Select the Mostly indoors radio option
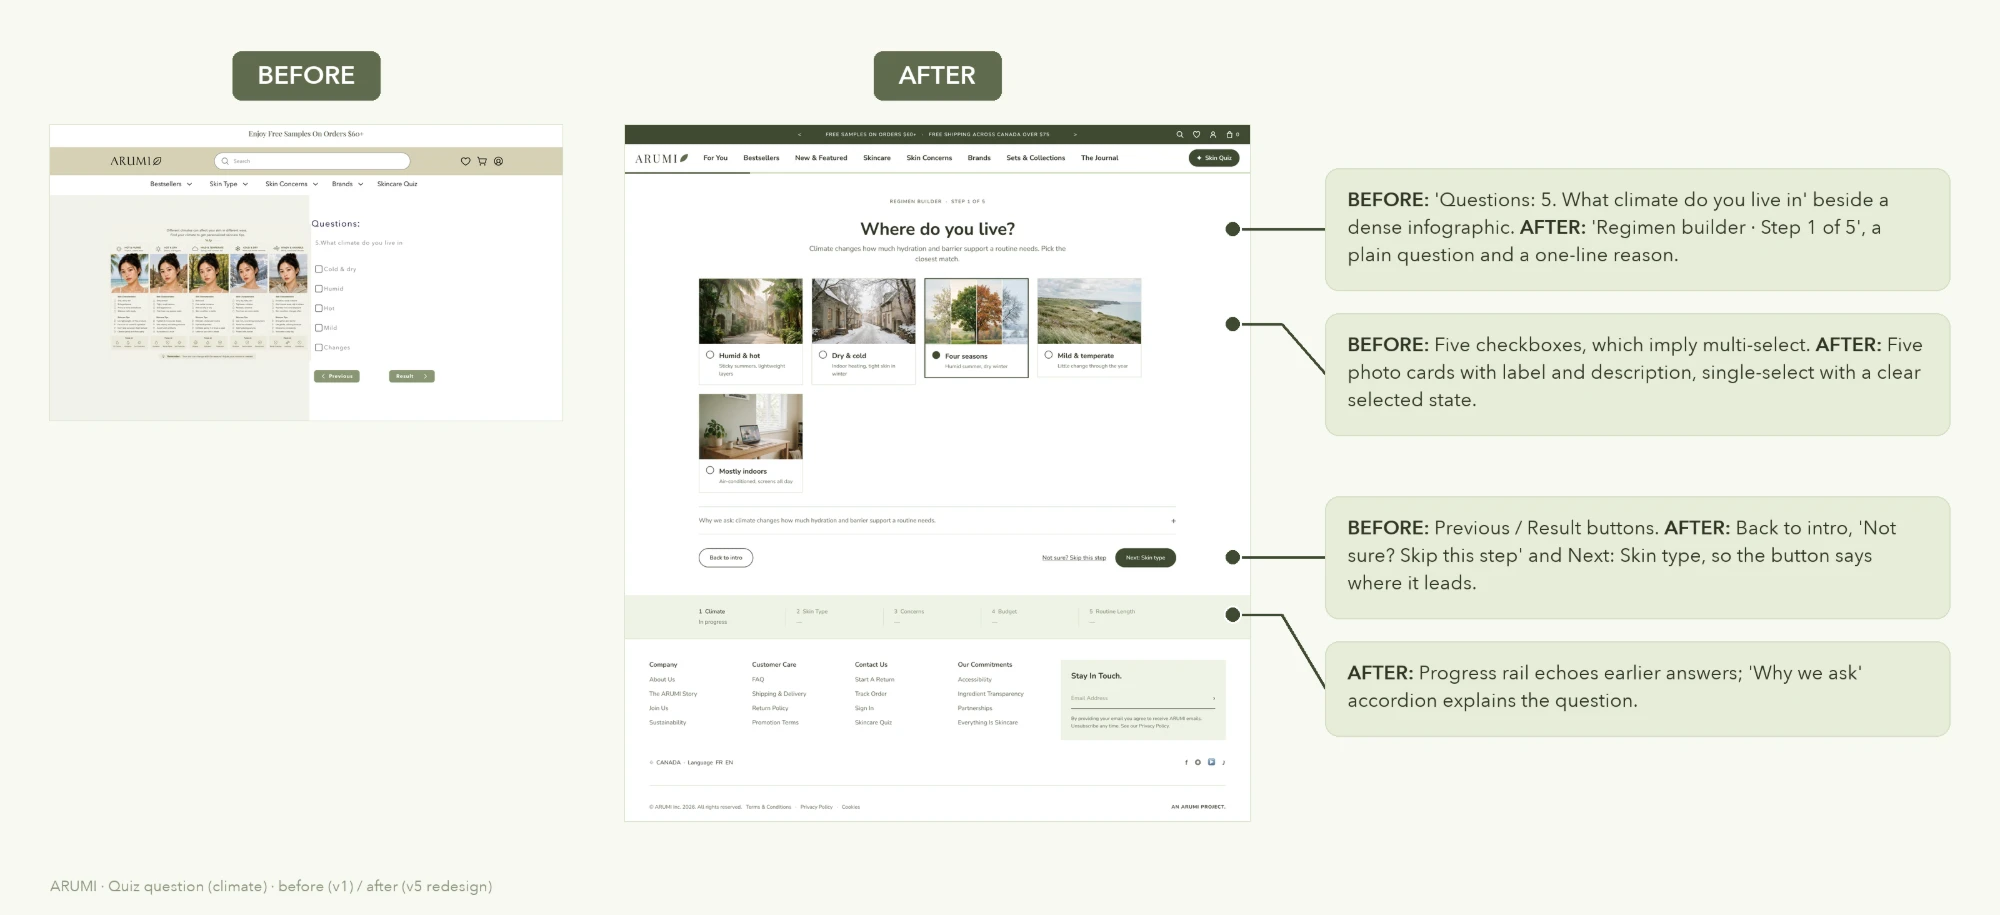Viewport: 2000px width, 915px height. 710,470
